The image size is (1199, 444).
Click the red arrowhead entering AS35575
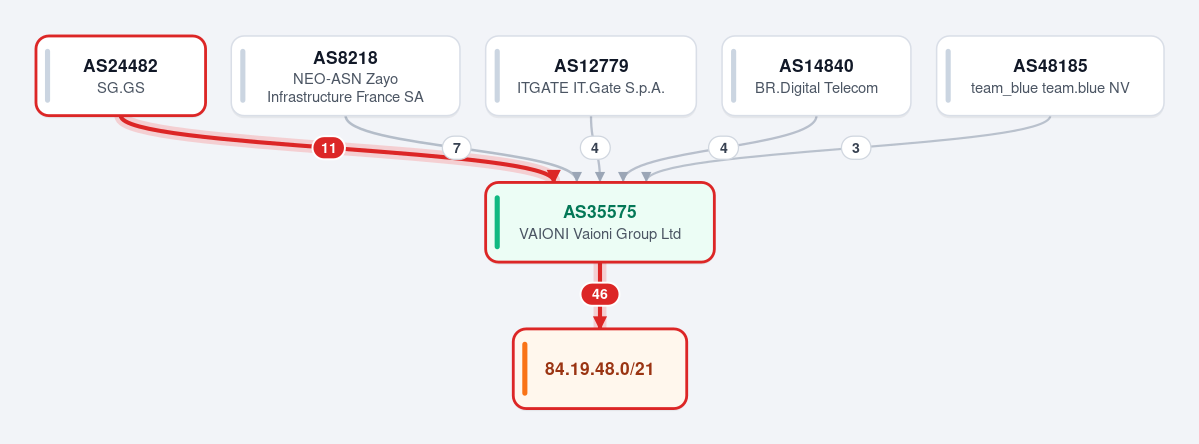tap(553, 177)
